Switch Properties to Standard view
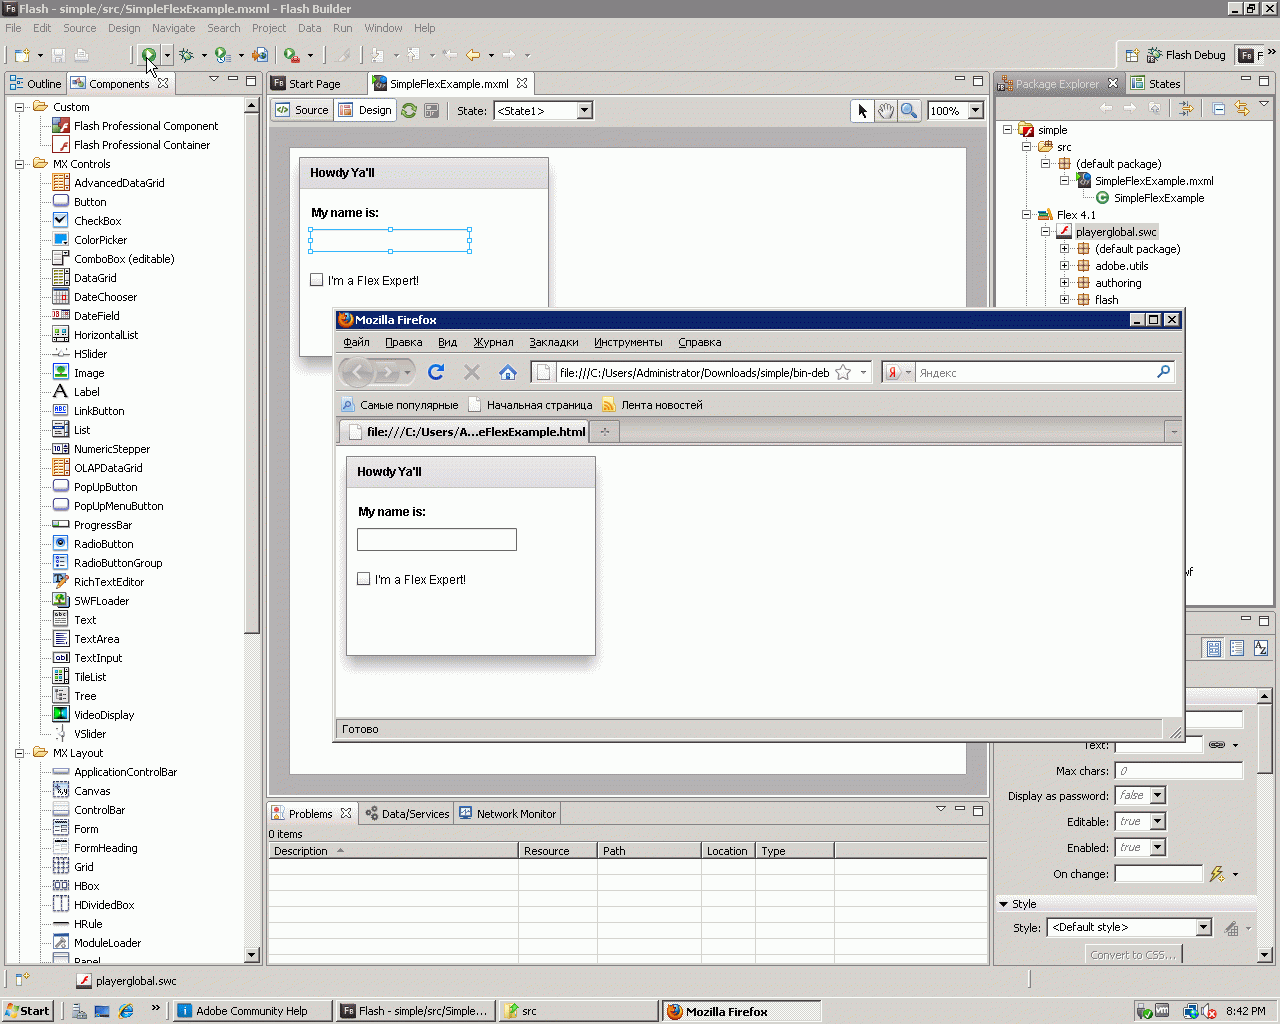The width and height of the screenshot is (1280, 1024). pyautogui.click(x=1214, y=649)
